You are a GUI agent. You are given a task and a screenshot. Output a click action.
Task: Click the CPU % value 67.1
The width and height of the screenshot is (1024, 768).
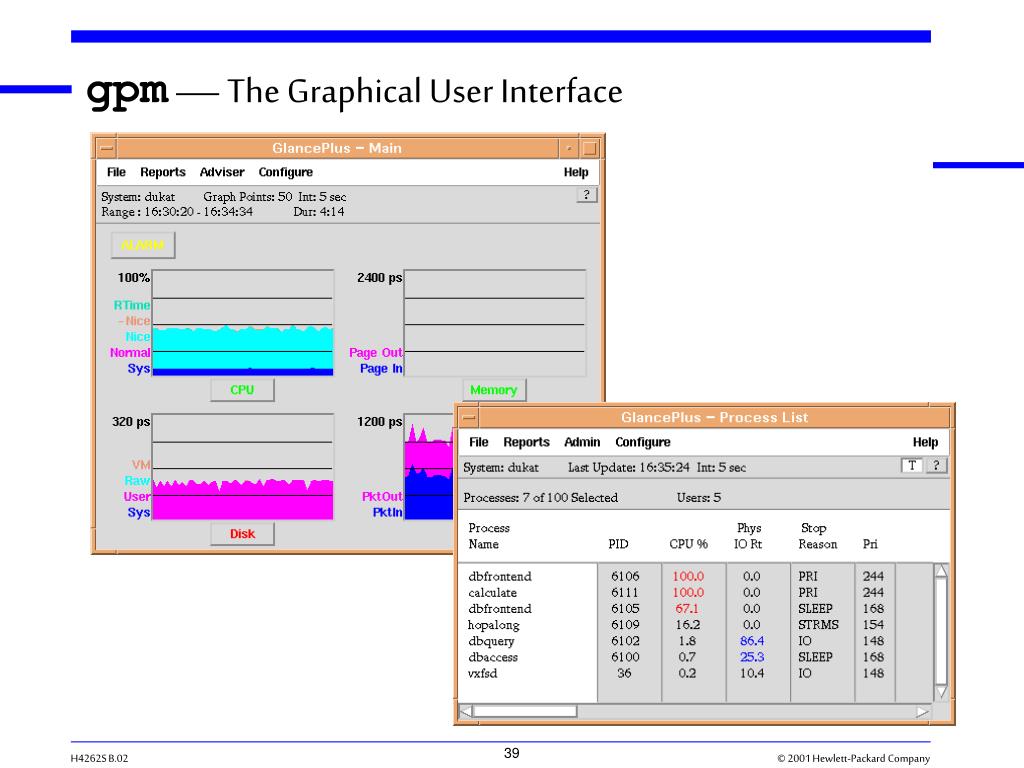(687, 609)
